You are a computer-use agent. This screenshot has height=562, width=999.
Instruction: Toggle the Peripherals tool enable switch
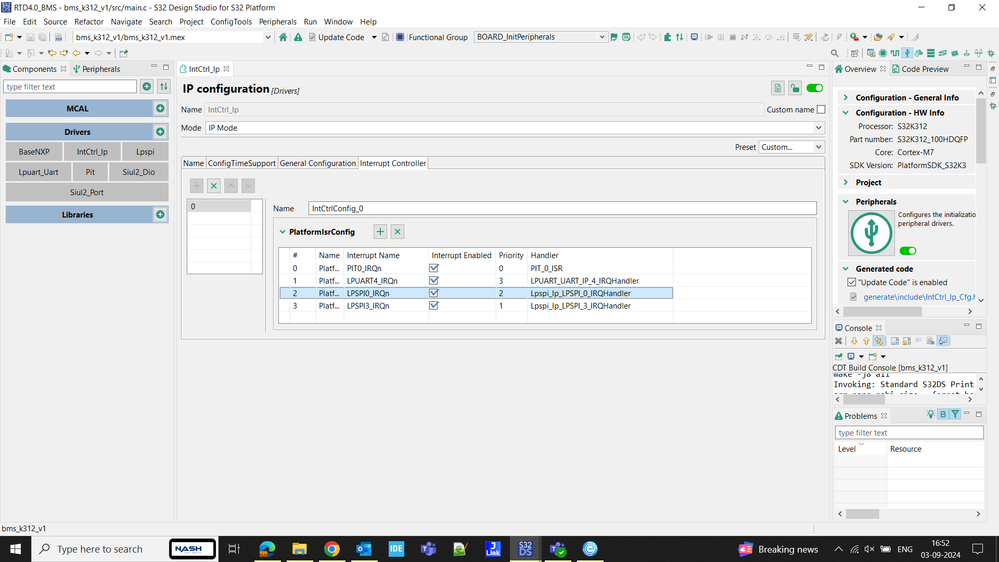click(x=908, y=251)
